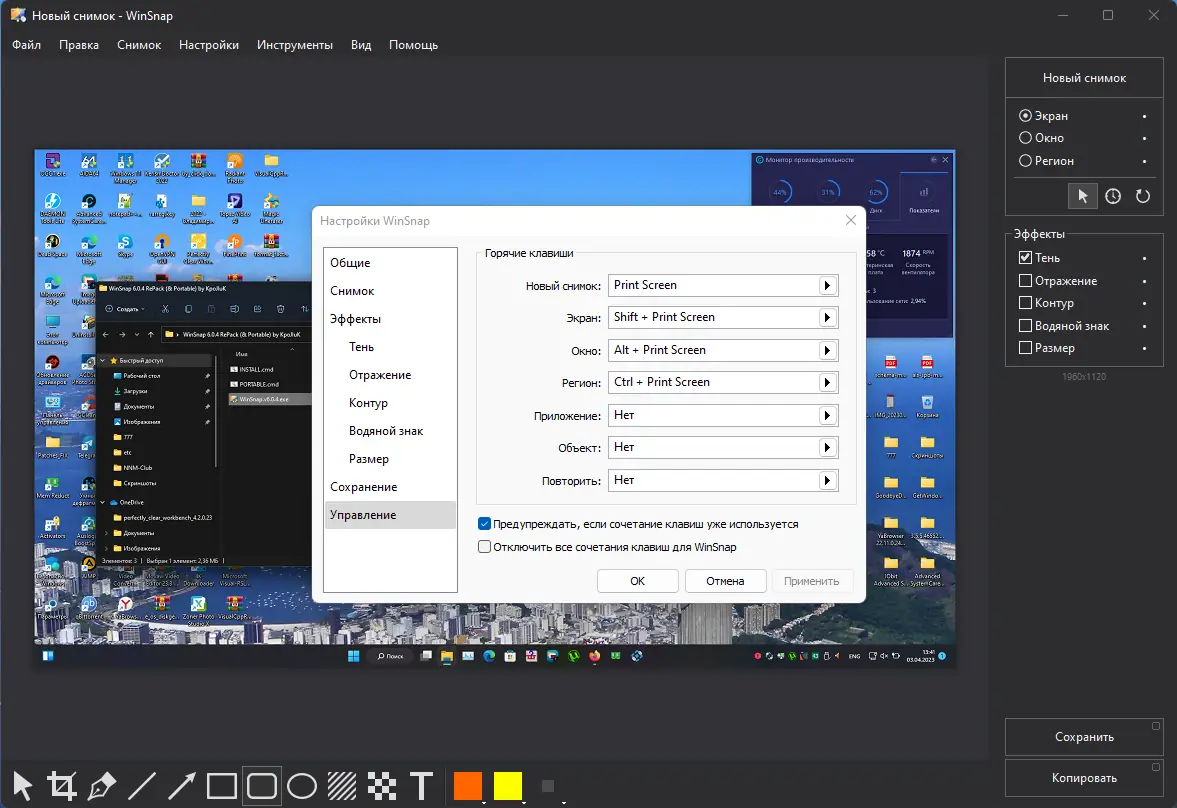Pick the Ellipse shape tool
The height and width of the screenshot is (808, 1177).
302,786
